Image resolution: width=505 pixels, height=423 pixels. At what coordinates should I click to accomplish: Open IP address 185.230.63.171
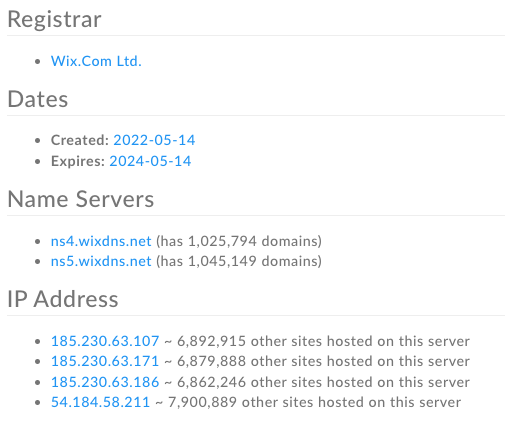(105, 361)
